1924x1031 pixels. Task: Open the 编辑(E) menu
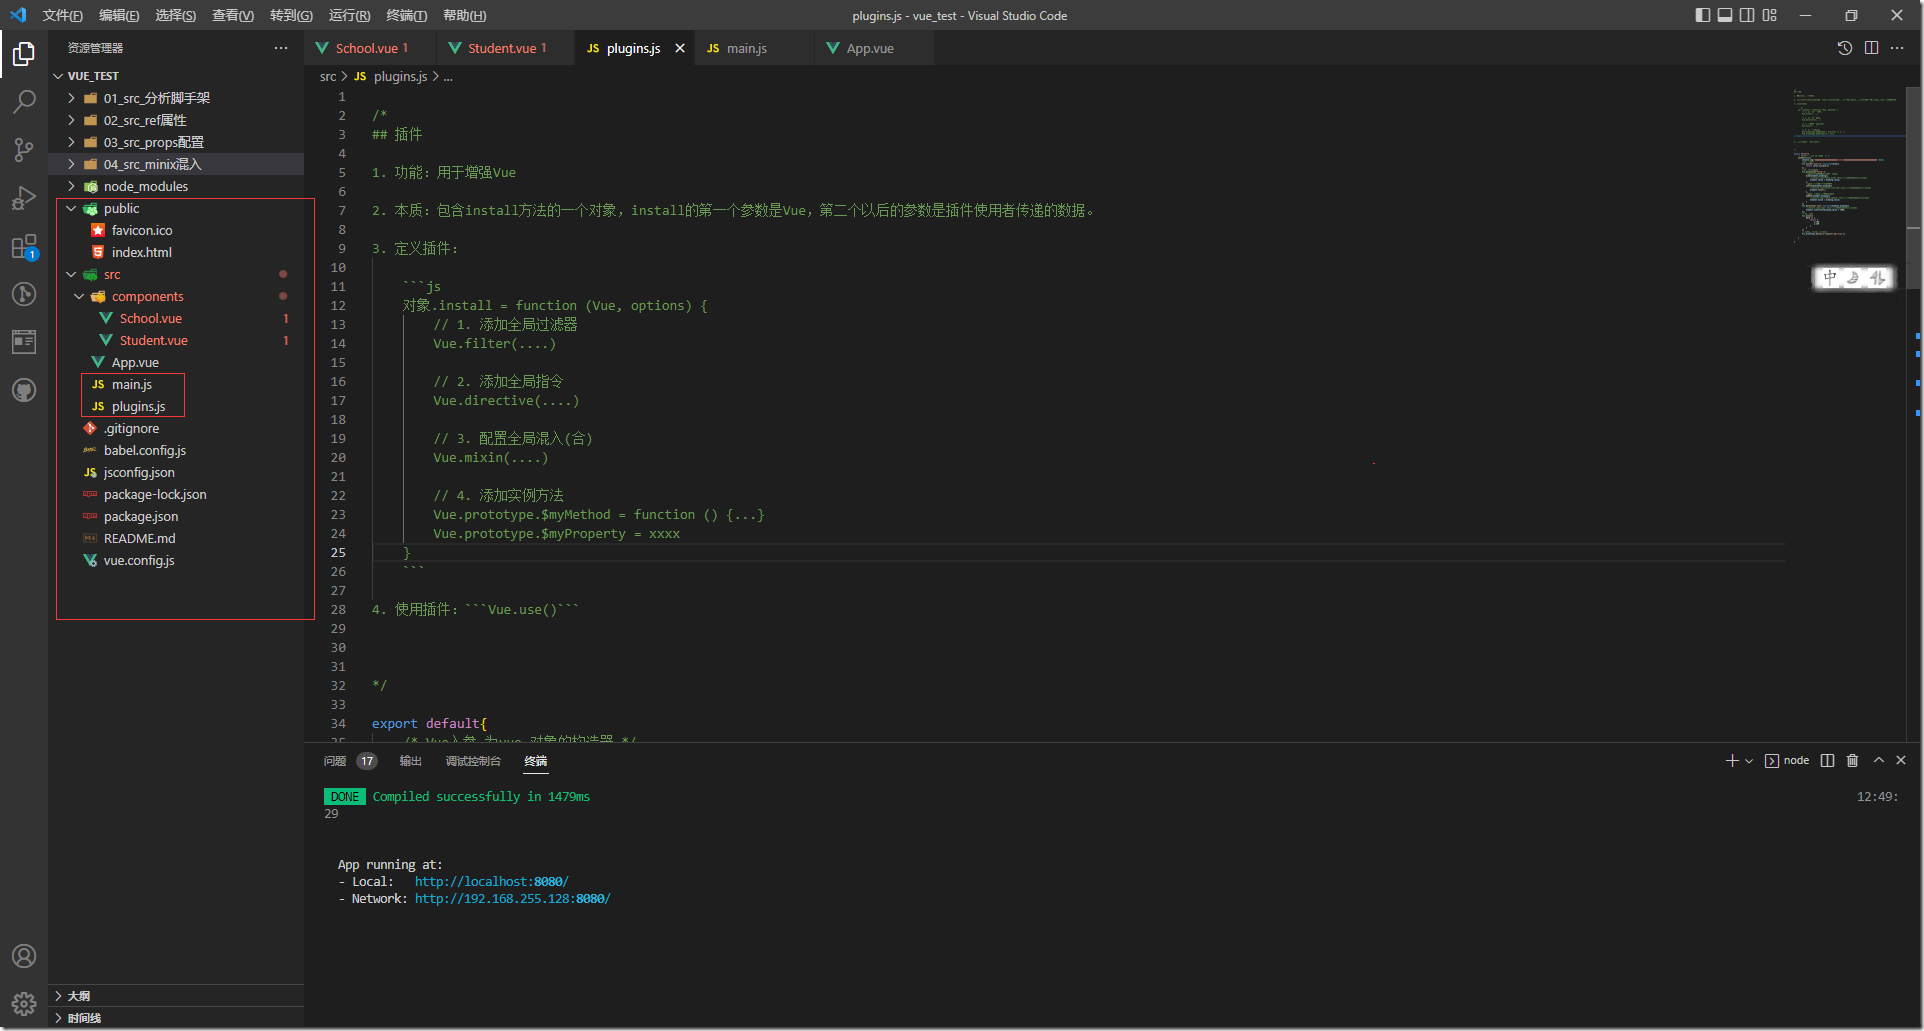[119, 15]
